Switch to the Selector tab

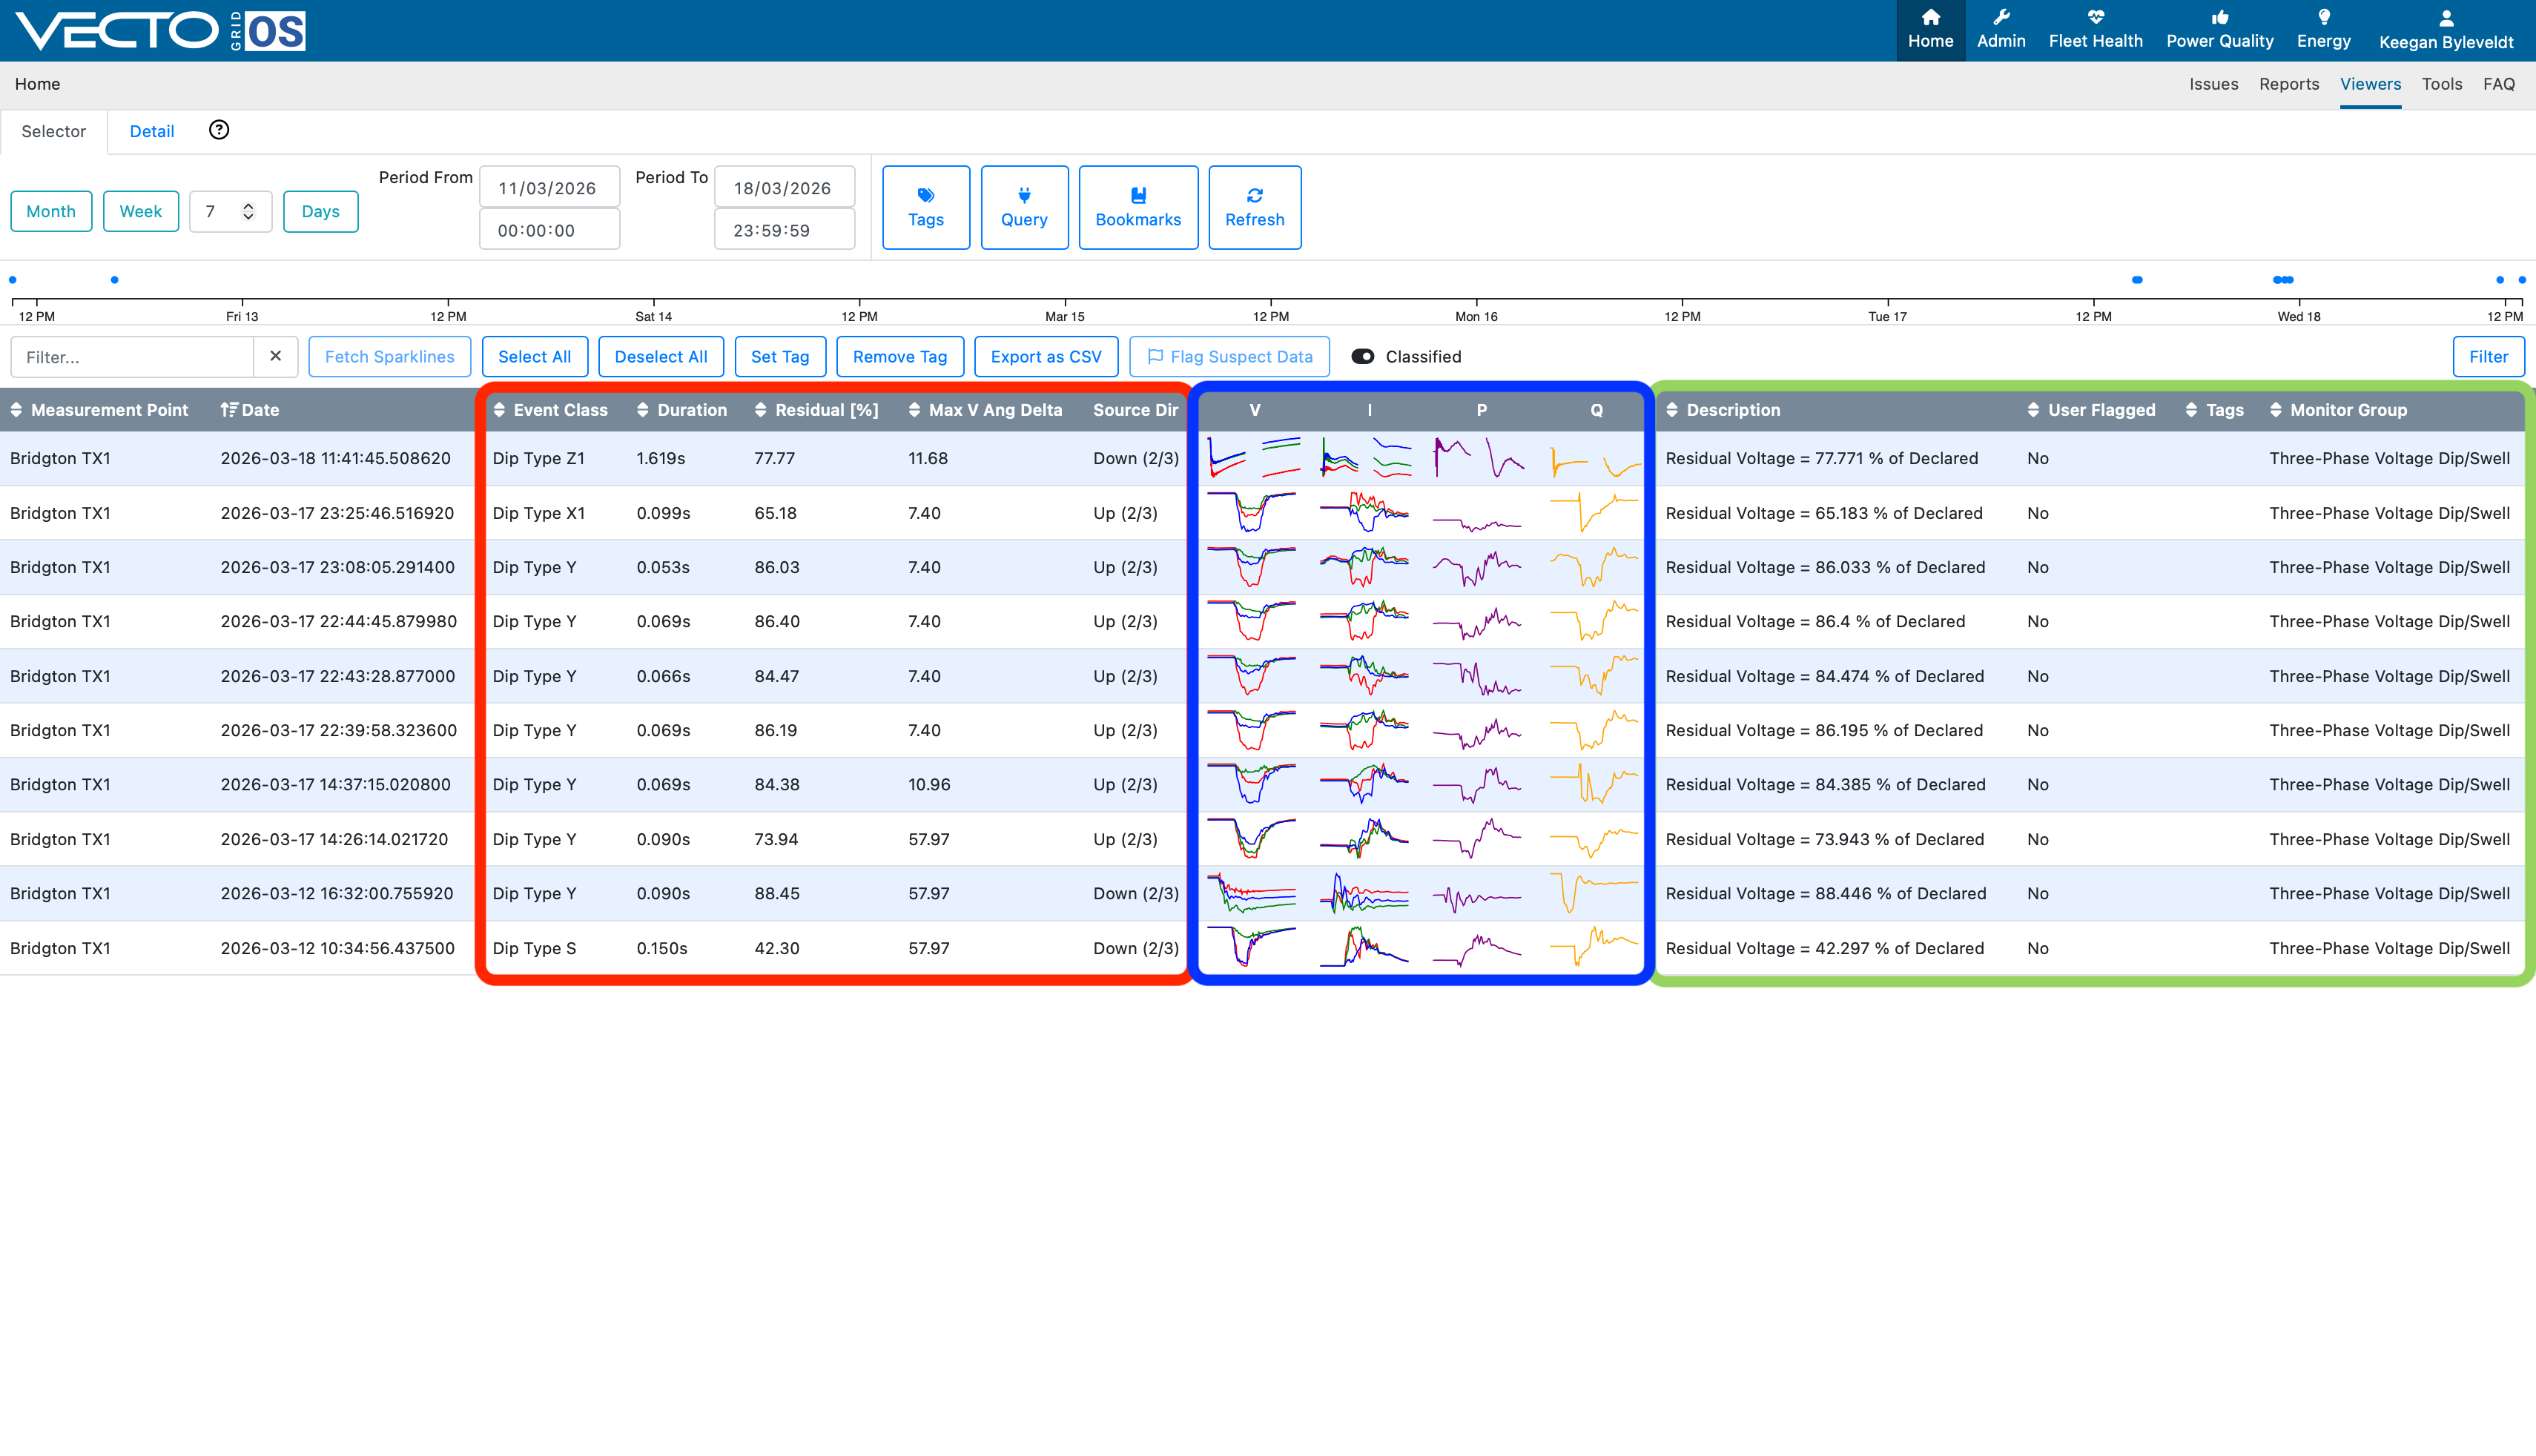(54, 131)
